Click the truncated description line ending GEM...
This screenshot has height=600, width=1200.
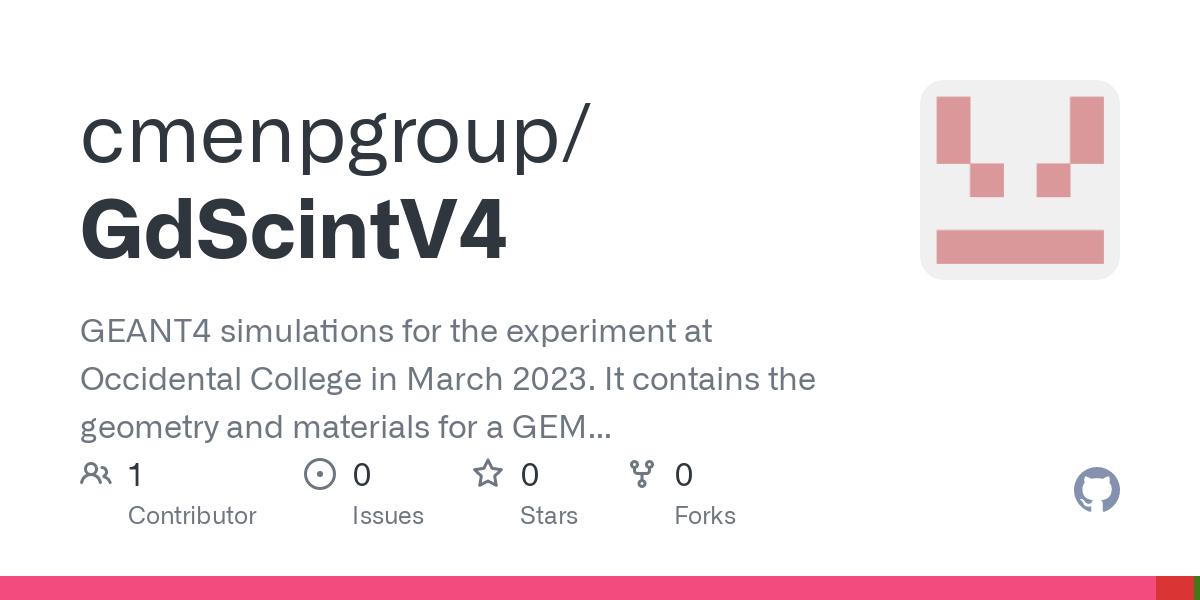click(x=345, y=428)
